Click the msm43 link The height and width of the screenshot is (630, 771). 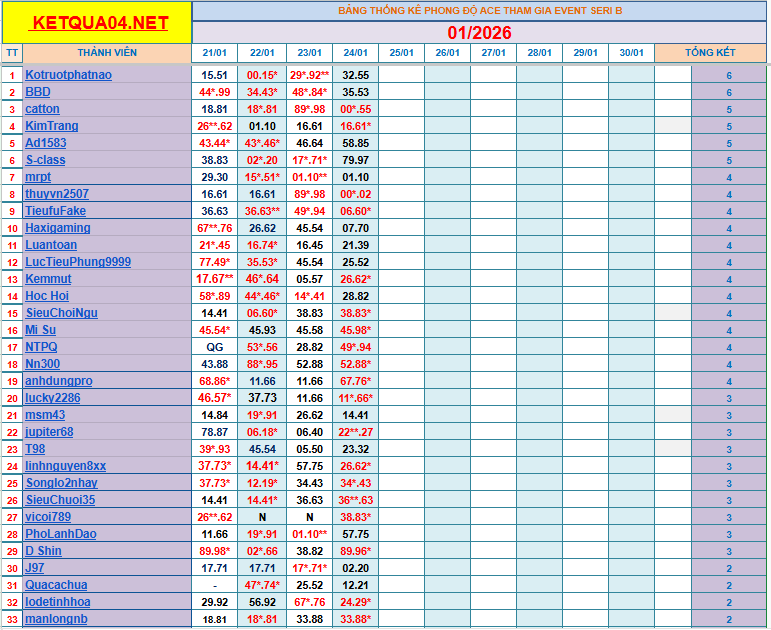click(x=45, y=415)
